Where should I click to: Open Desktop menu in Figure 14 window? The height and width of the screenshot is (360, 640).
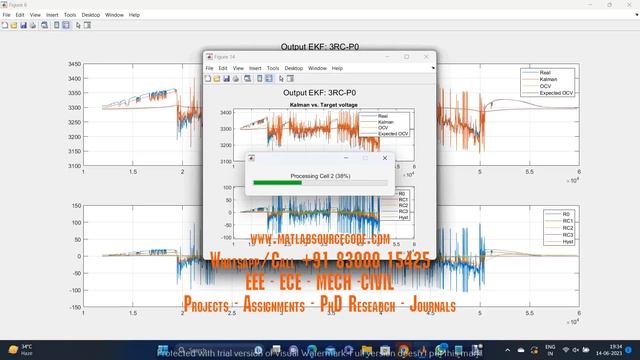pos(294,68)
